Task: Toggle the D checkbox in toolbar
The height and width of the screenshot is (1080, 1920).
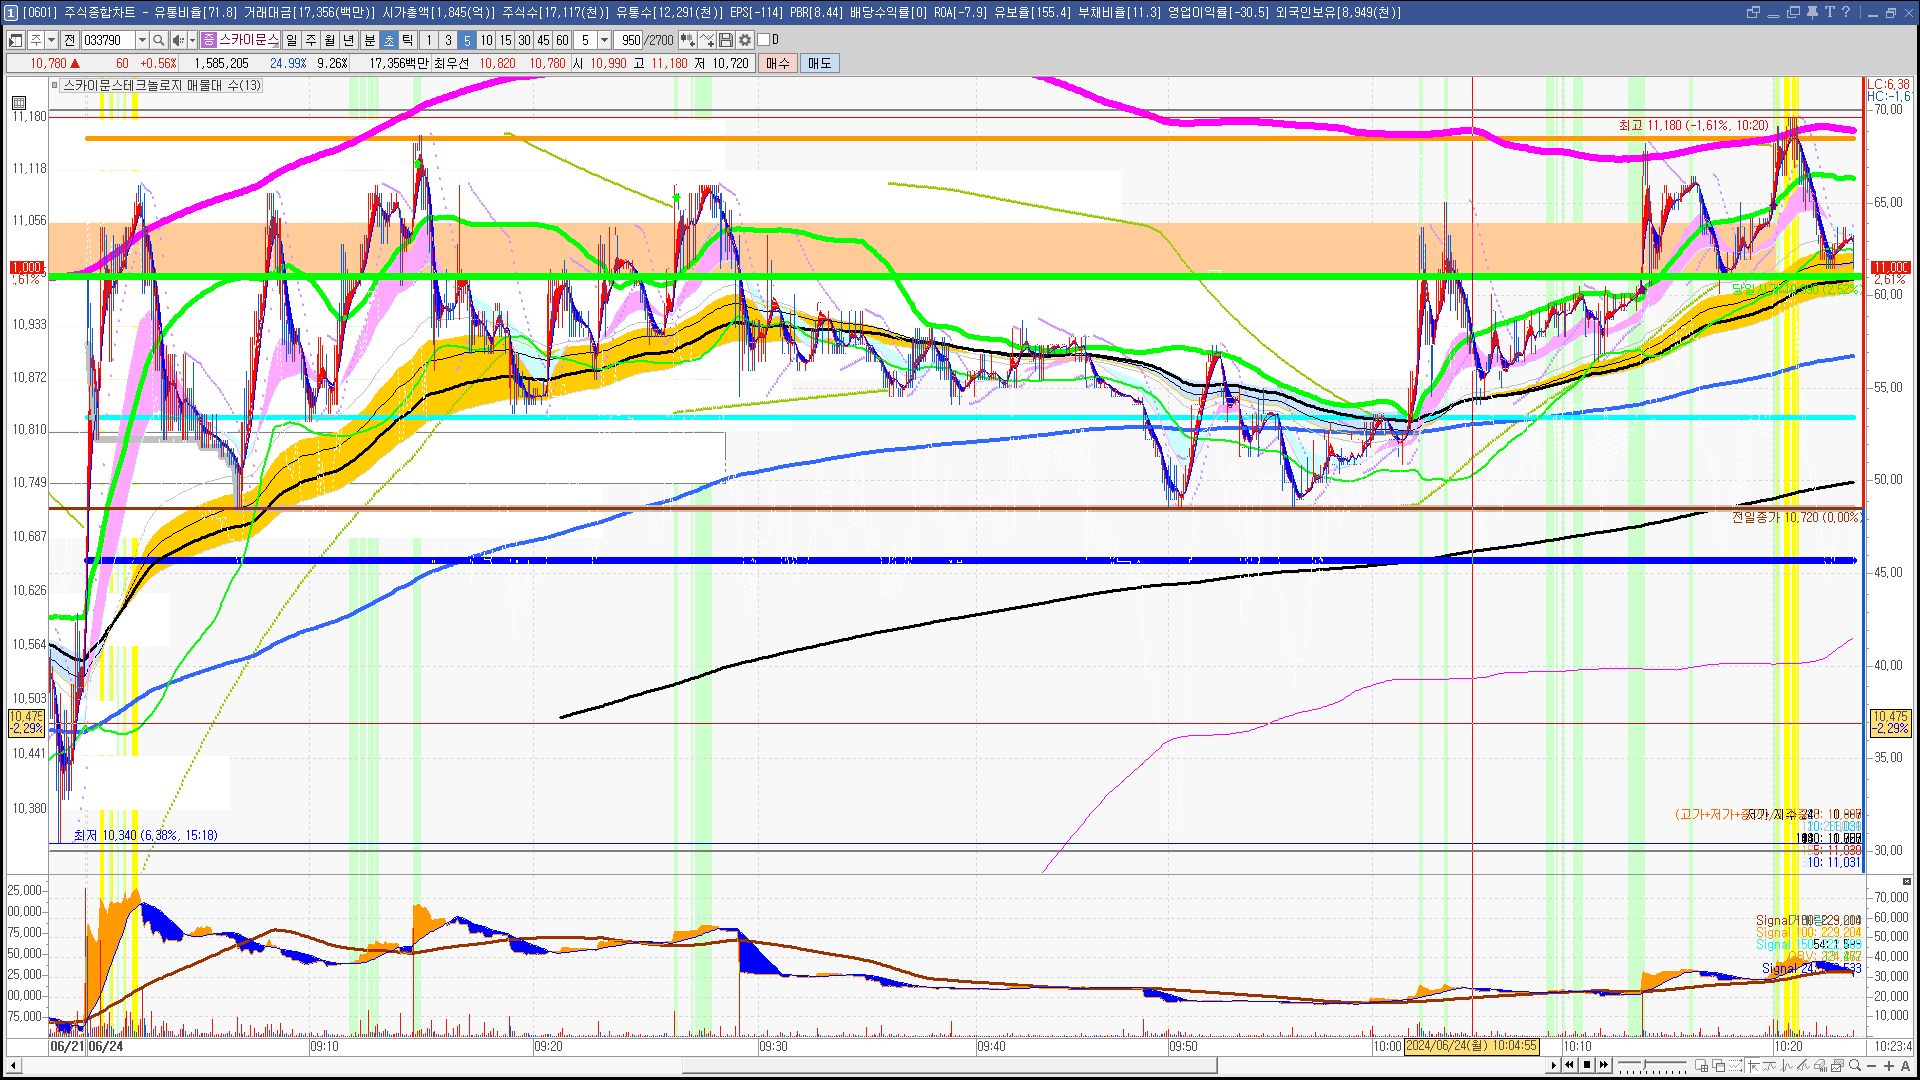Action: pos(764,40)
